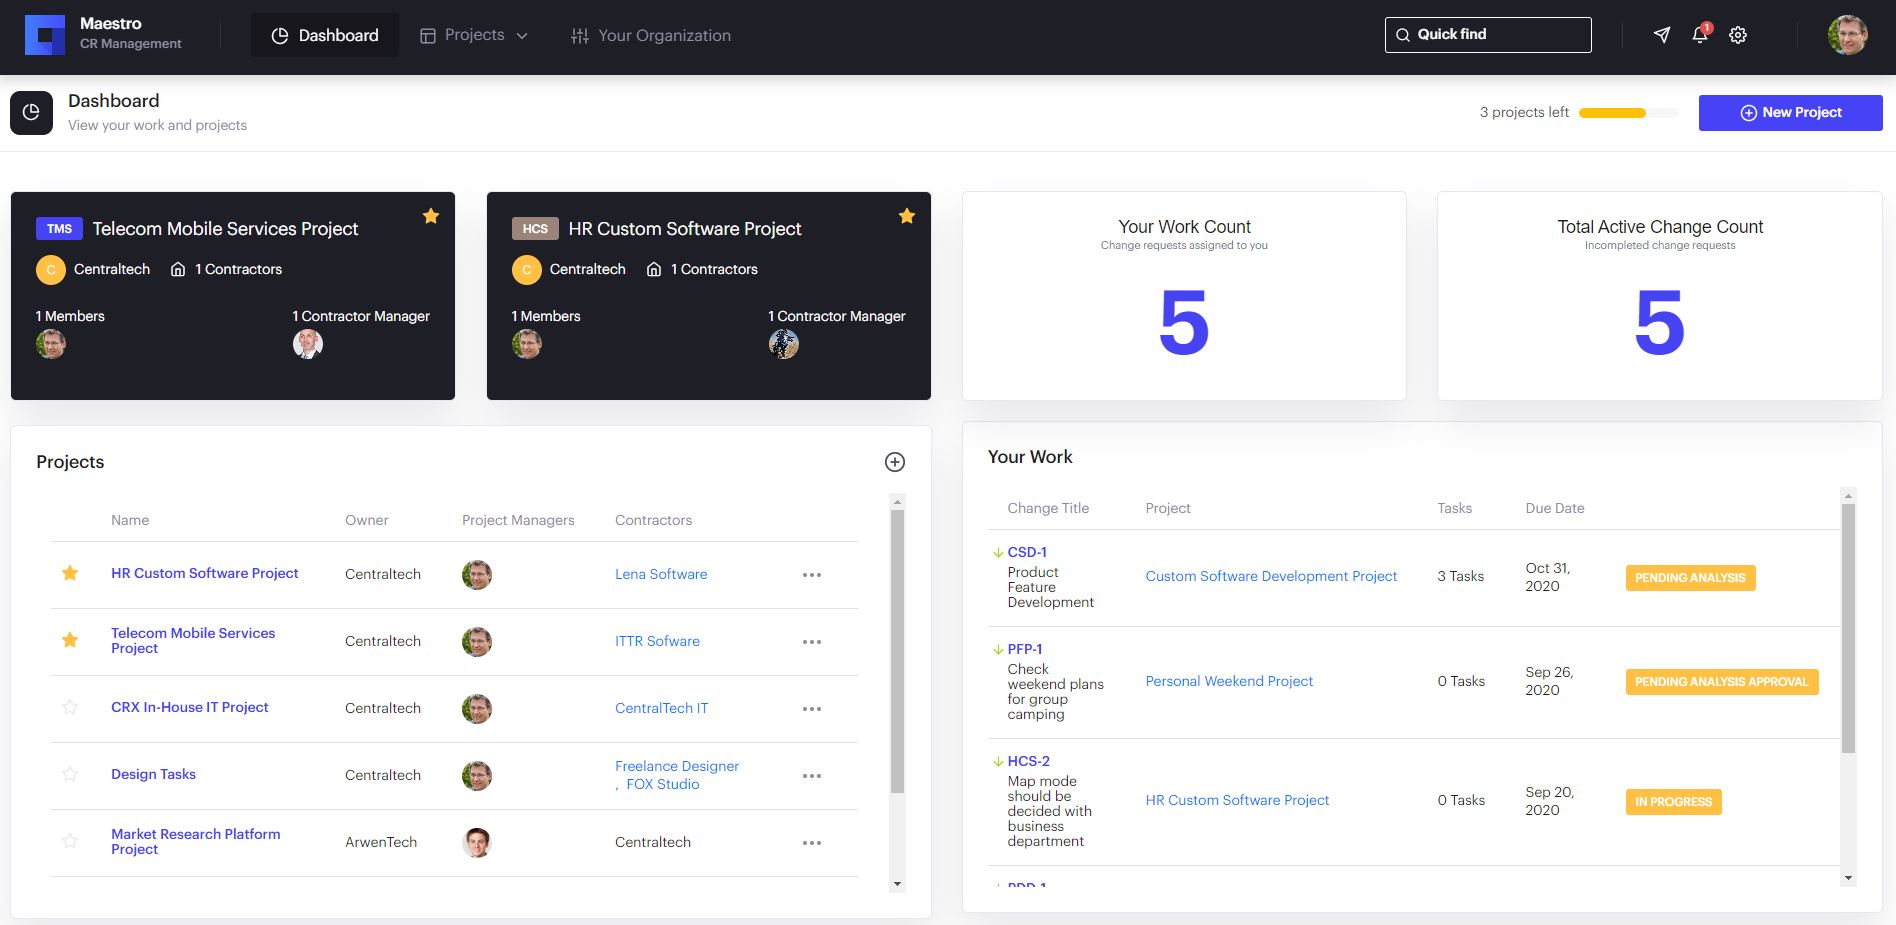This screenshot has height=925, width=1896.
Task: Open the user profile avatar in header
Action: [1847, 35]
